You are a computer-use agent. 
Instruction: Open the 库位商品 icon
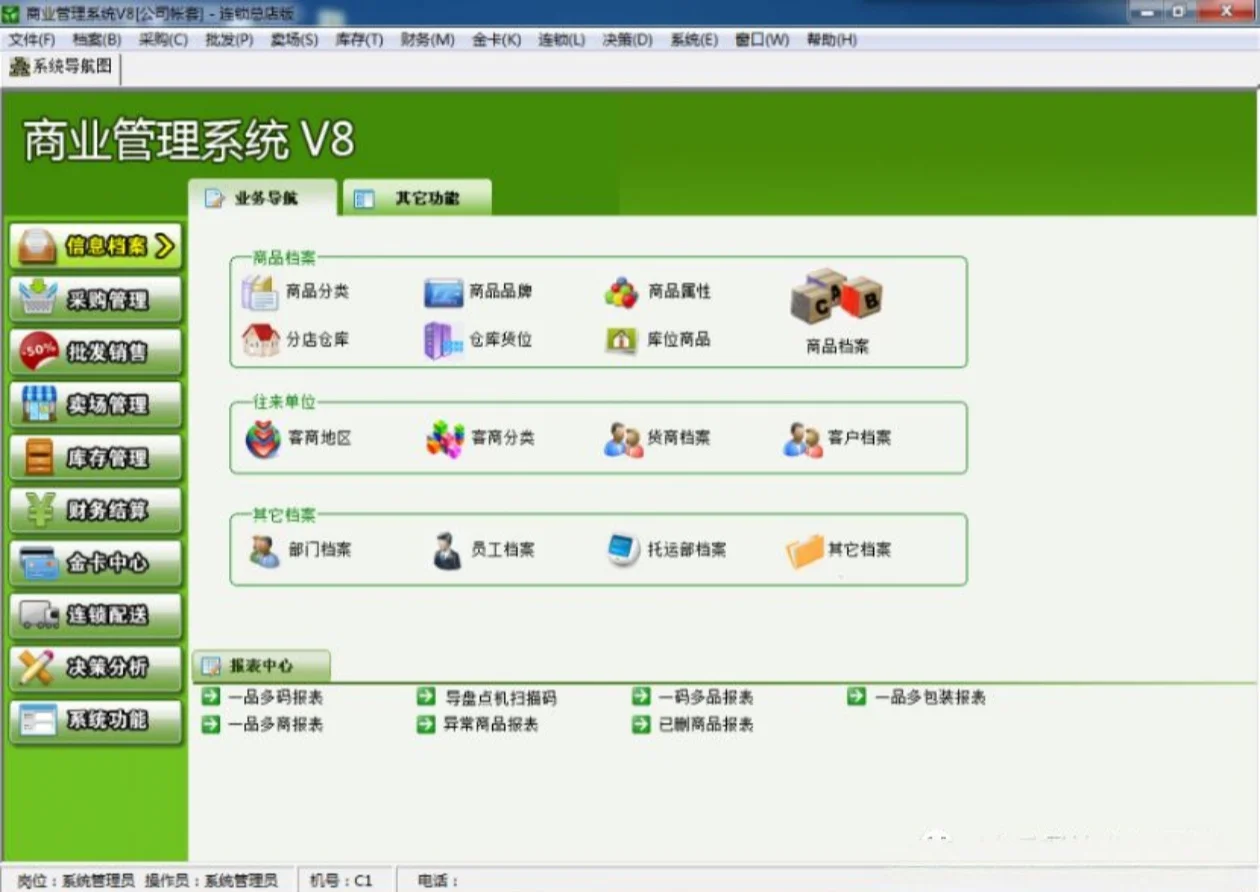621,340
